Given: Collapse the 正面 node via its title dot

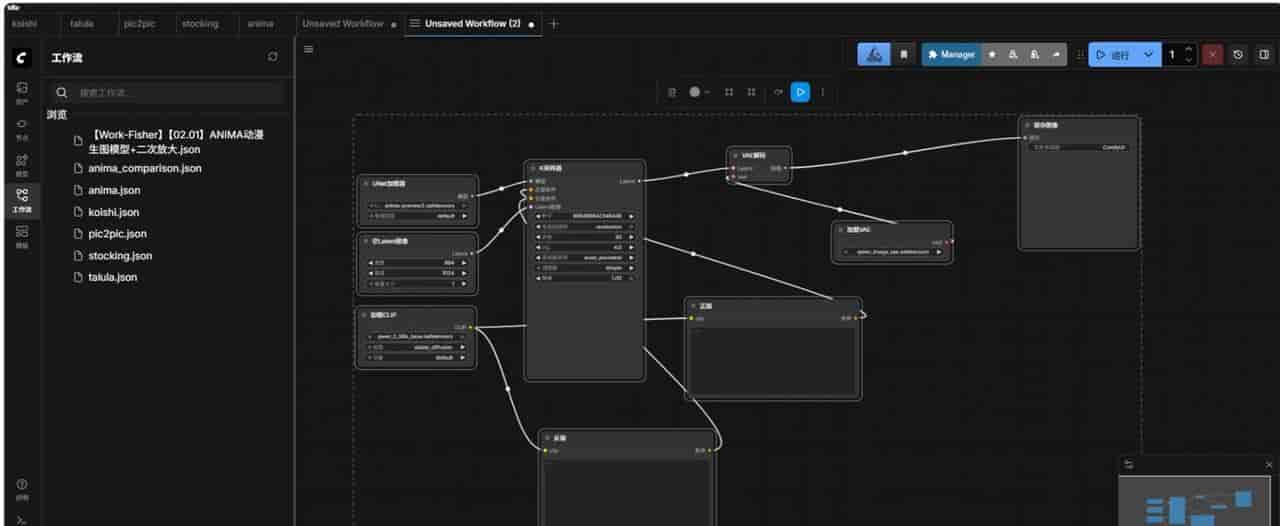Looking at the screenshot, I should tap(693, 305).
